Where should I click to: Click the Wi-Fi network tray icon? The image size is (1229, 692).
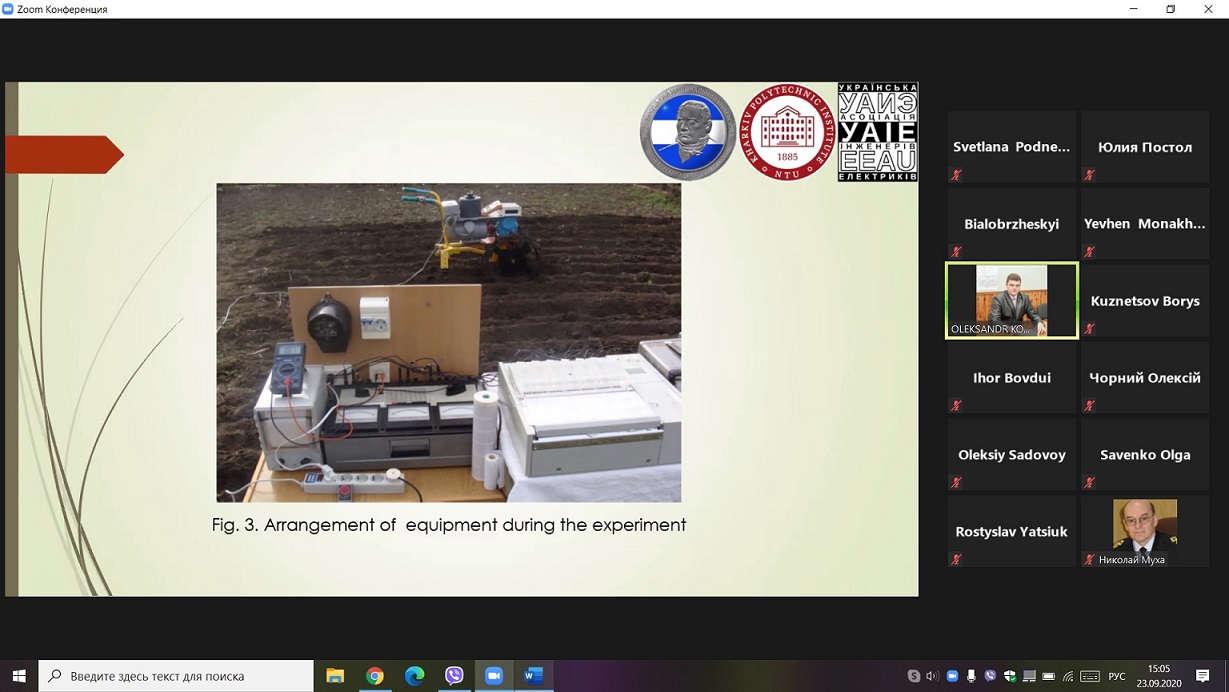[x=1068, y=677]
